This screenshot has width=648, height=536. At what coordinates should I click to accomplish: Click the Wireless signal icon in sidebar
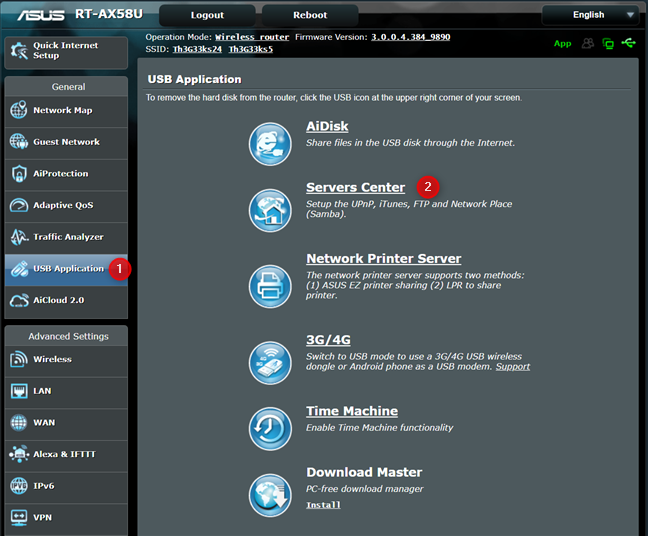coord(19,359)
